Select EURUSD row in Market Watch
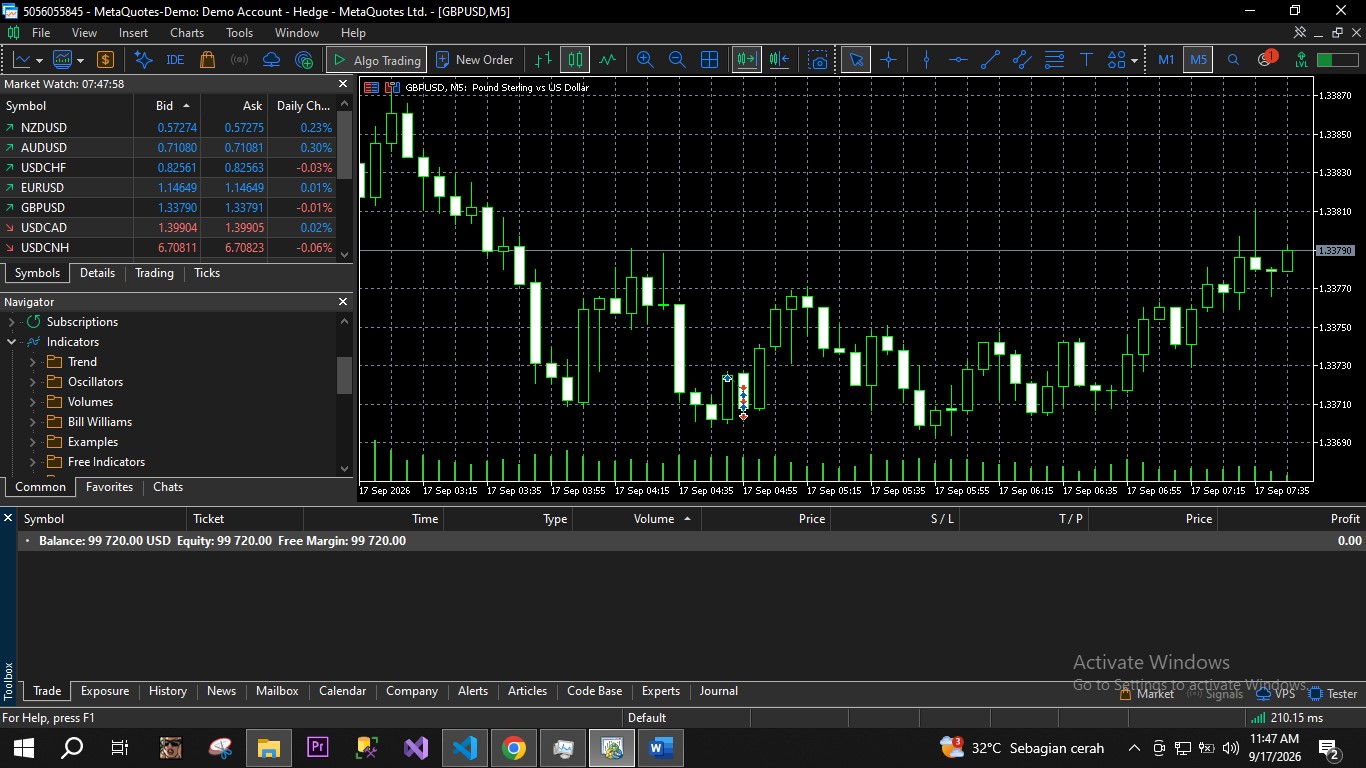 [x=168, y=188]
